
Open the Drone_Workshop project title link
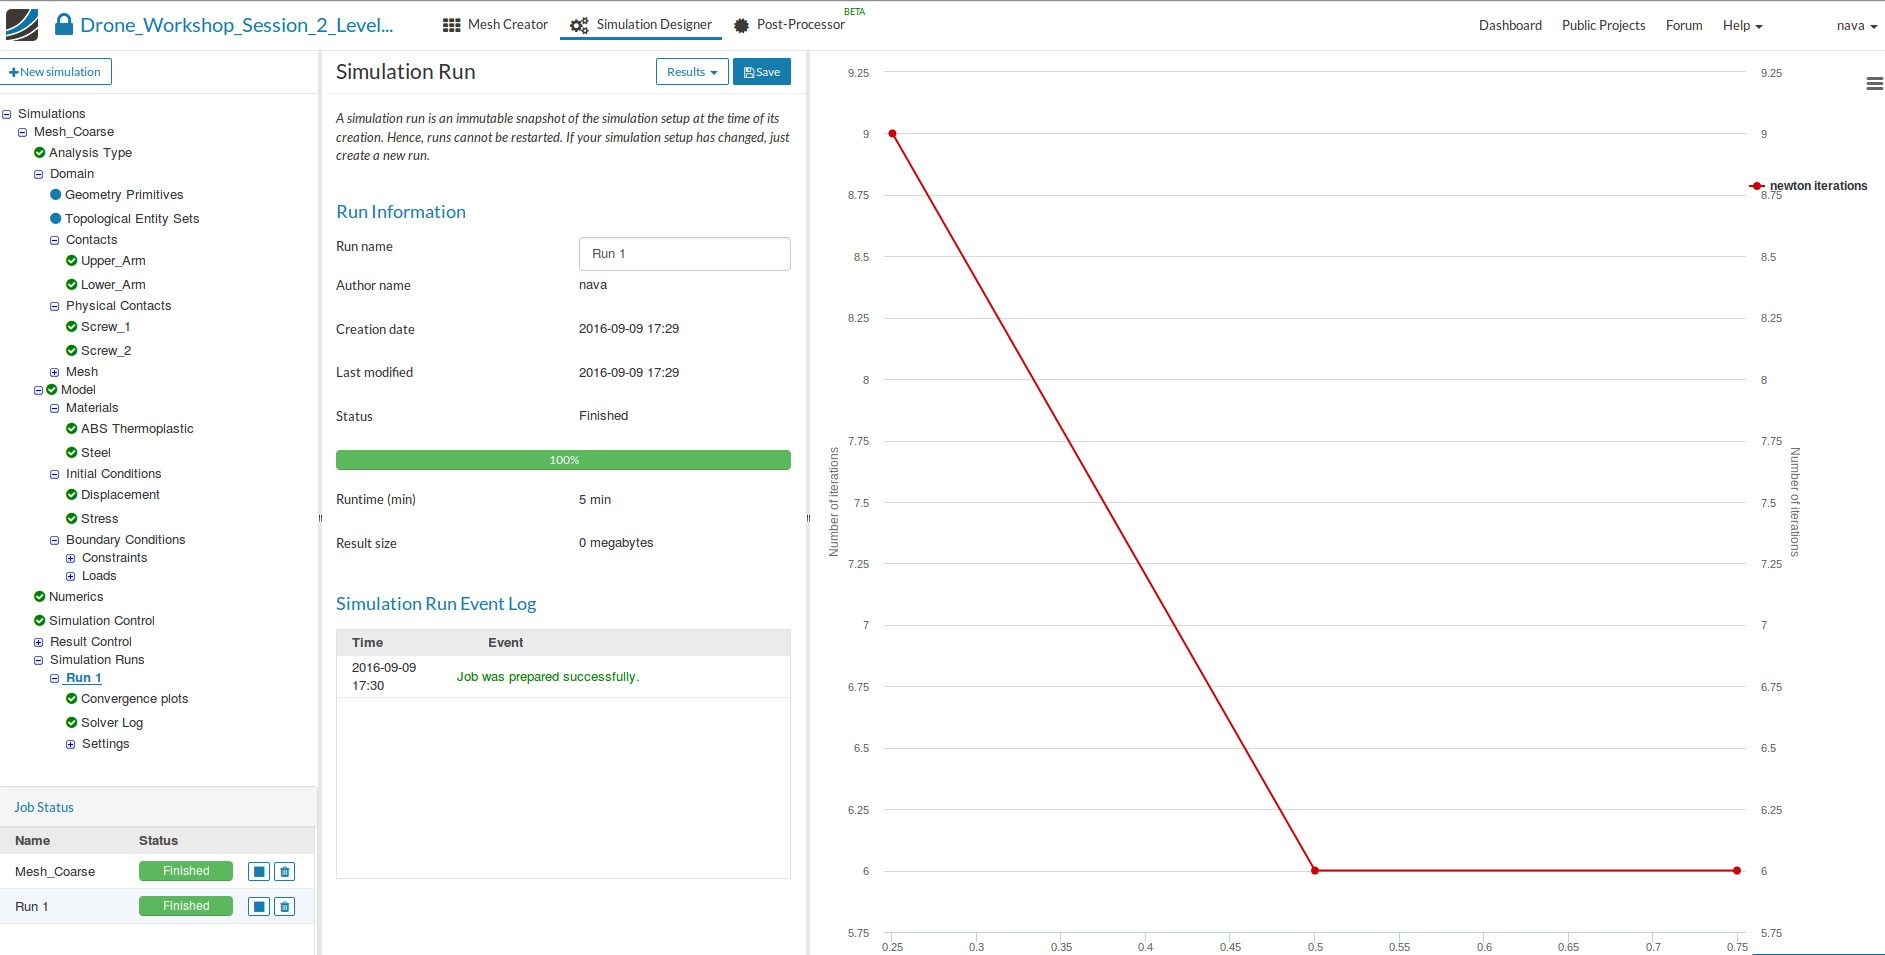click(x=237, y=25)
